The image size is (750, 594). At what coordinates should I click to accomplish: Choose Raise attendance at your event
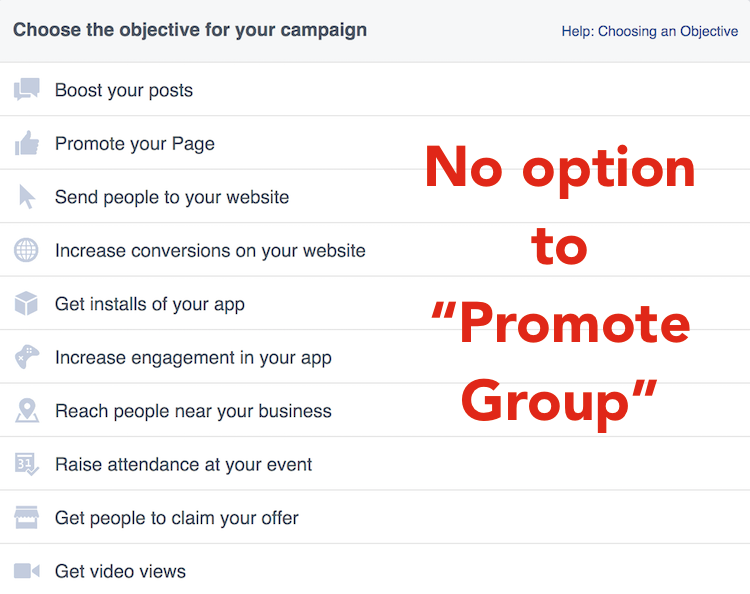(183, 464)
